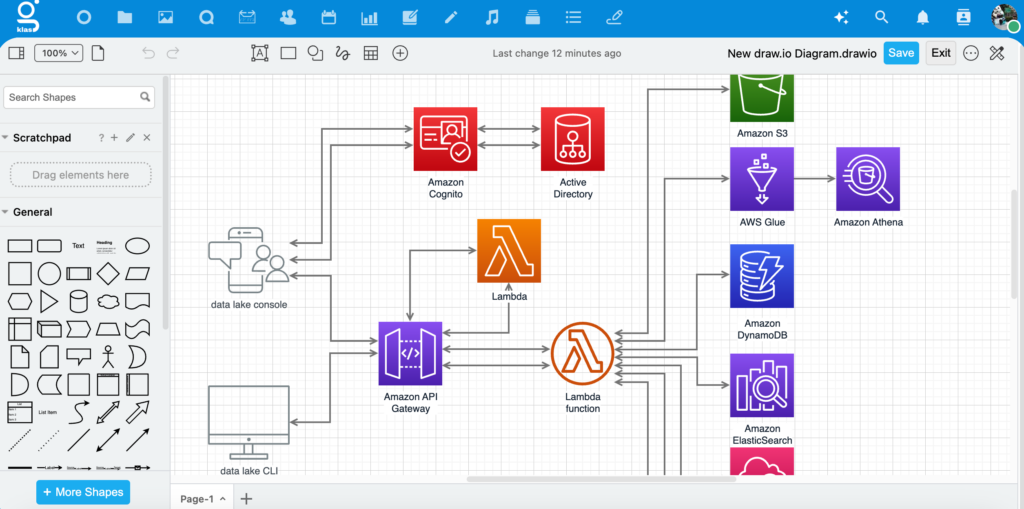The image size is (1024, 509).
Task: Click the search magnifier in Search Shapes
Action: coord(145,97)
